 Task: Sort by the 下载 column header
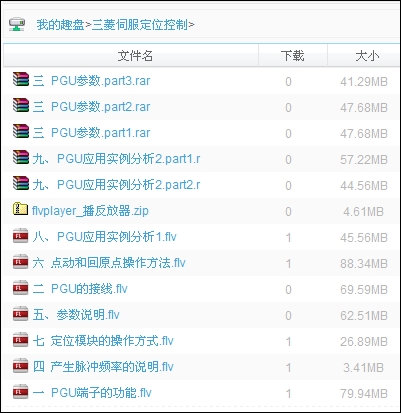293,56
